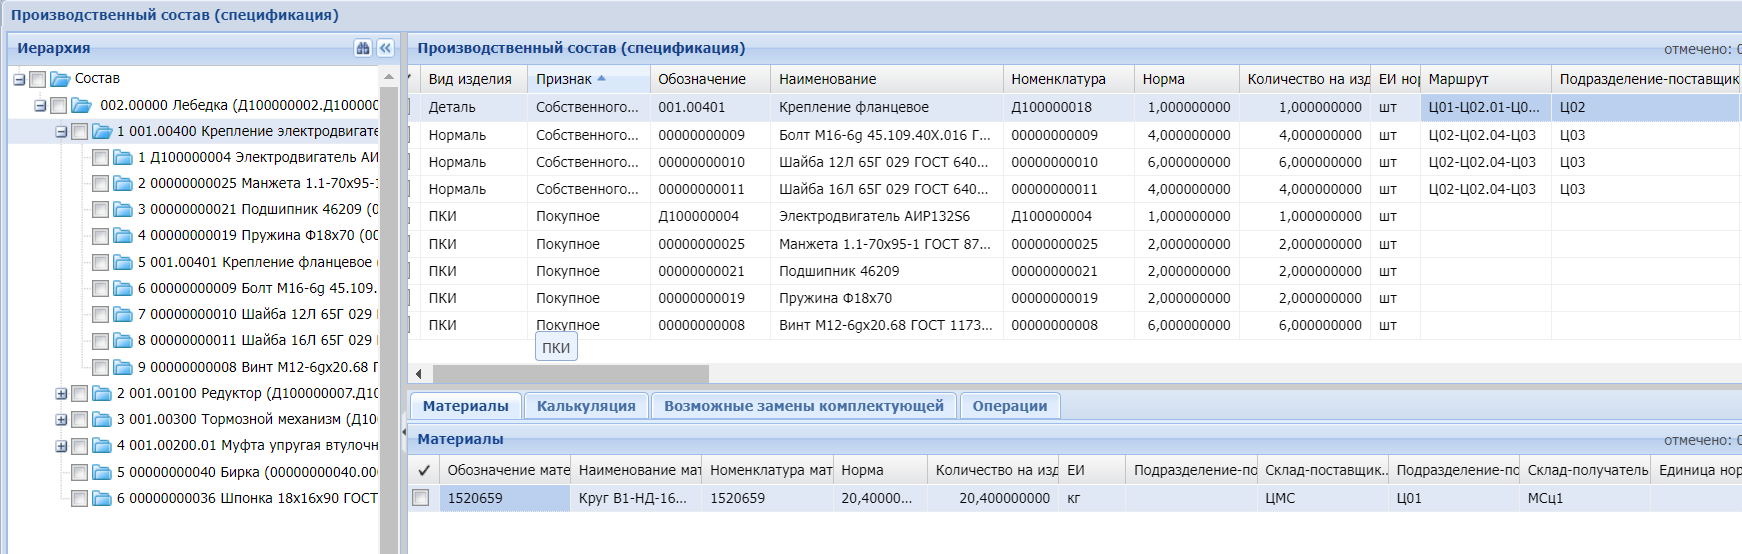The image size is (1742, 554).
Task: Click folder icon of Электродвигатель tree node
Action: coord(123,157)
